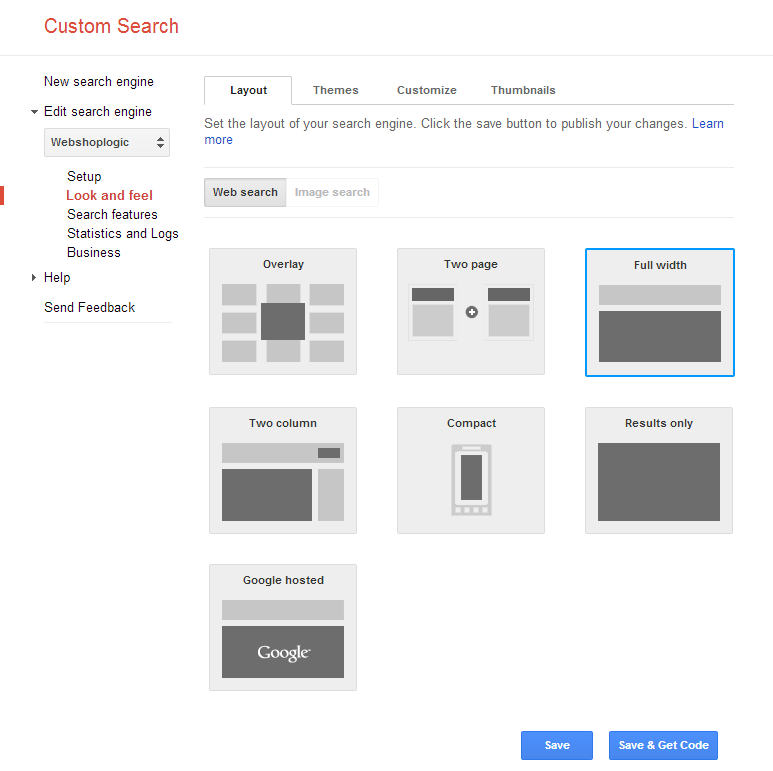This screenshot has height=771, width=773.
Task: Click the Help menu label
Action: [57, 278]
